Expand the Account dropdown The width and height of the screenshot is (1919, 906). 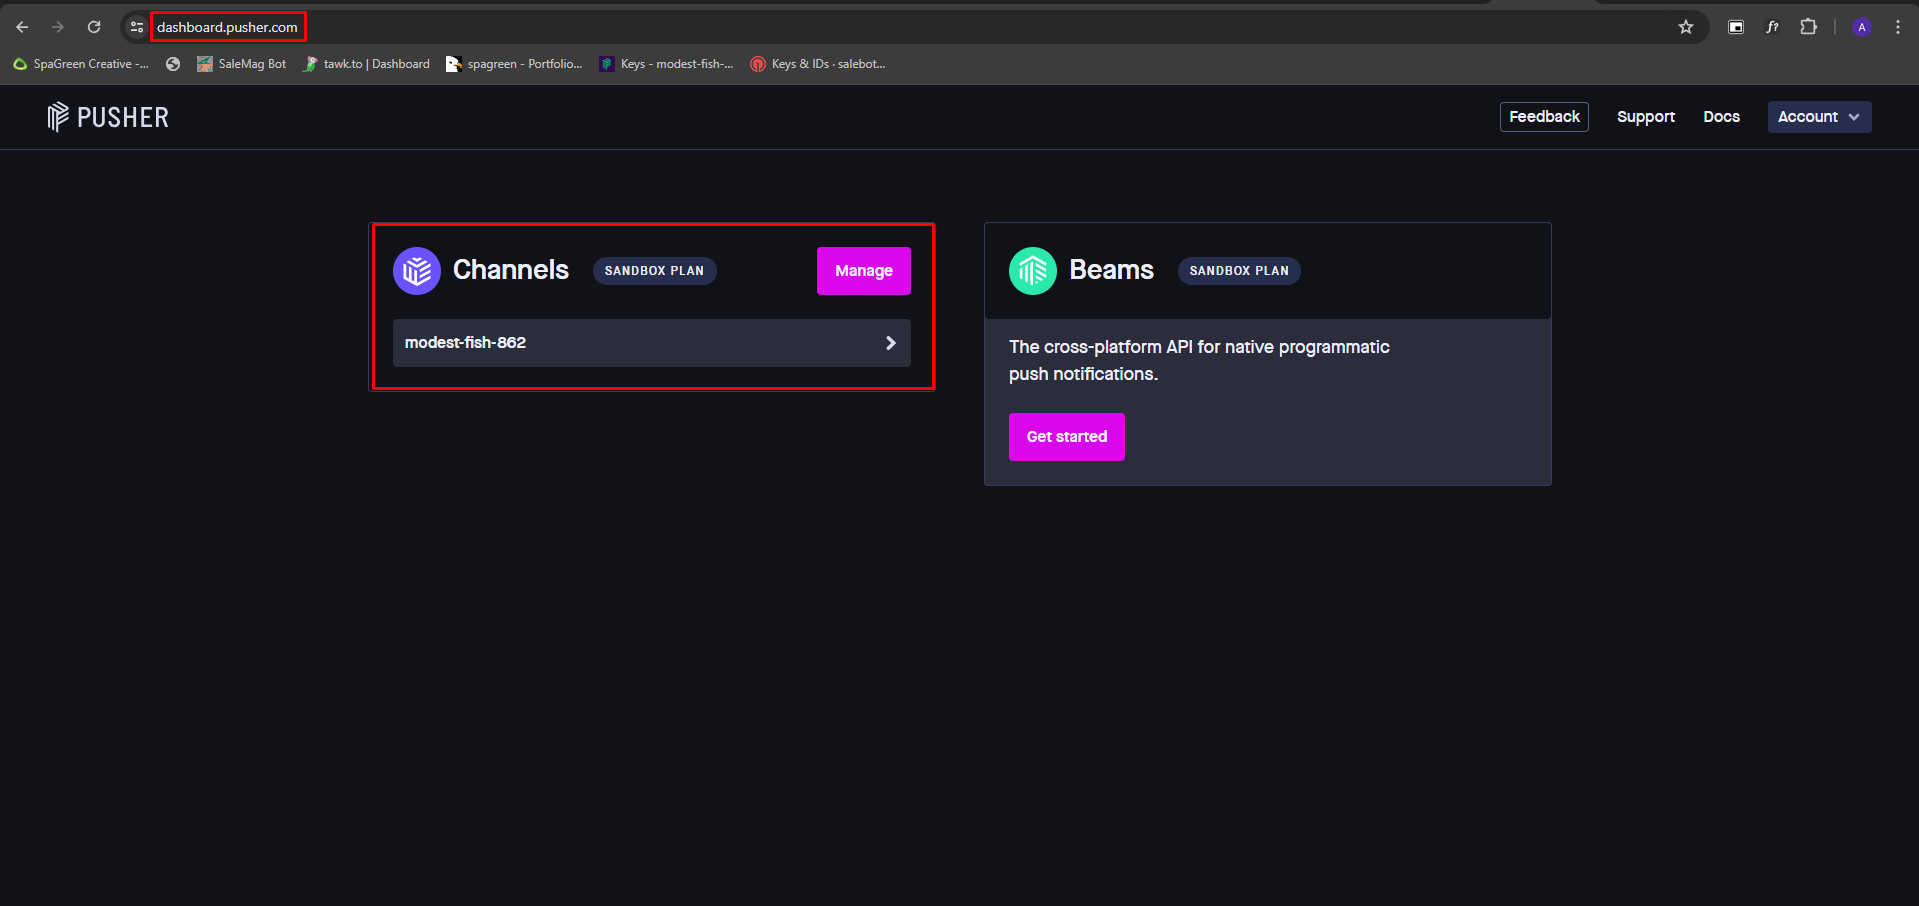pyautogui.click(x=1819, y=117)
